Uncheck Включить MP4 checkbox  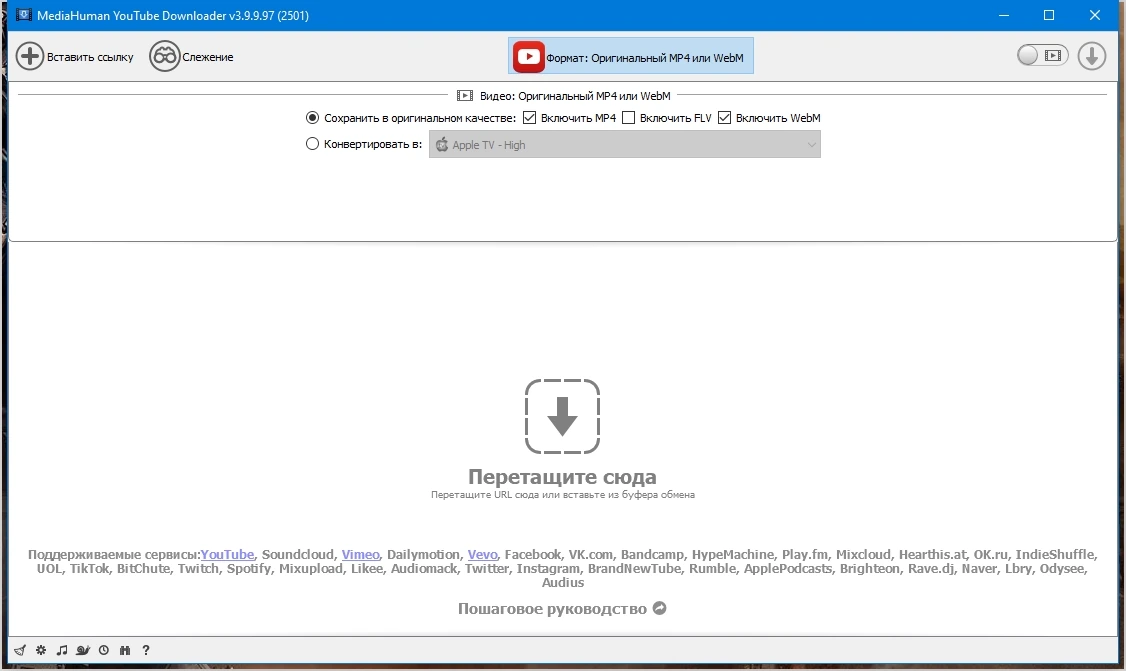(529, 118)
